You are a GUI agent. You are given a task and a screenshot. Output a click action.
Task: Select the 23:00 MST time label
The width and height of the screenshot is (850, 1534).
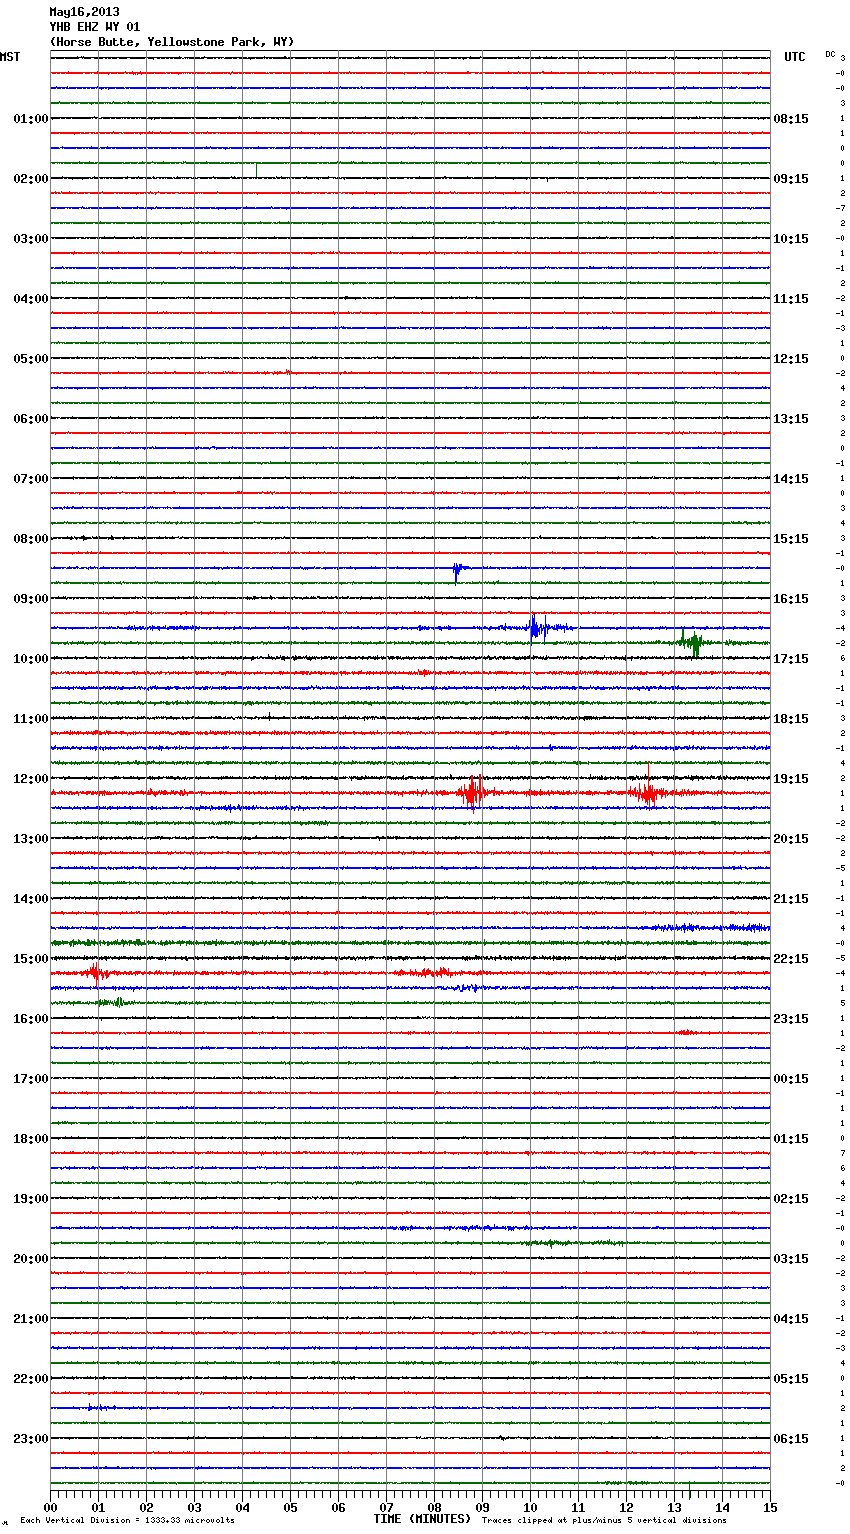coord(31,1439)
